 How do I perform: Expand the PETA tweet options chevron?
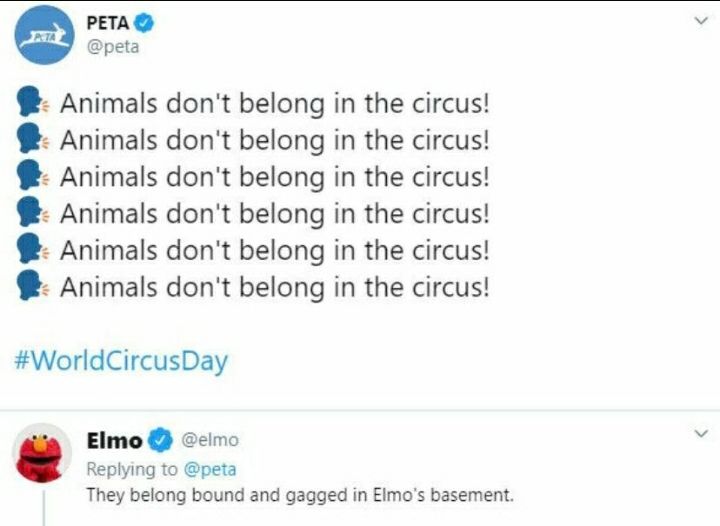tap(700, 20)
